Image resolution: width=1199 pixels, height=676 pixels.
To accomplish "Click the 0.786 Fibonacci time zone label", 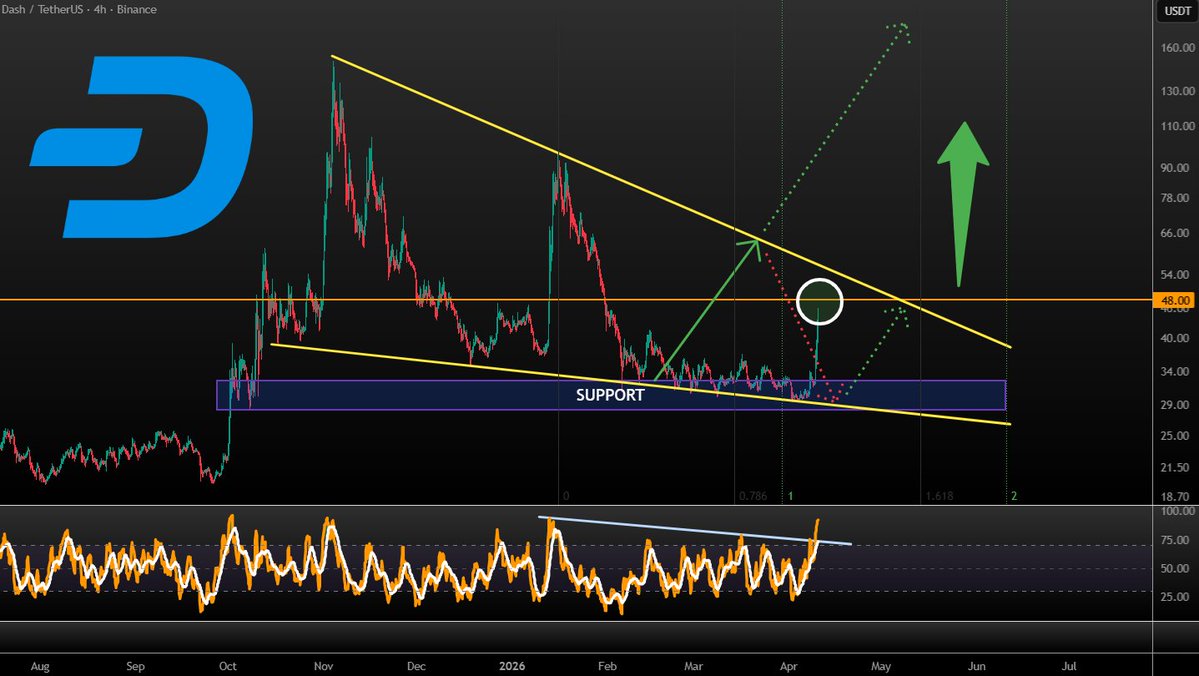I will tap(753, 496).
